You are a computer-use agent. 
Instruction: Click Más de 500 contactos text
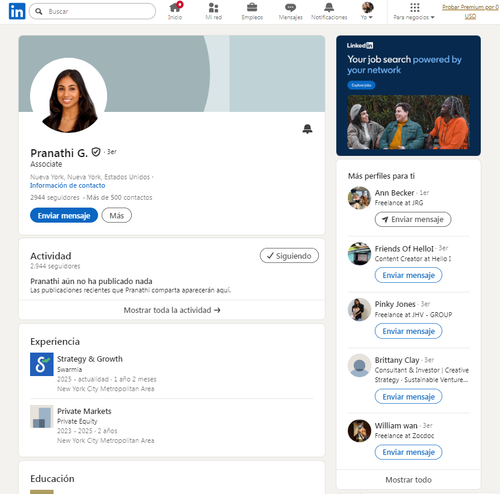(119, 197)
